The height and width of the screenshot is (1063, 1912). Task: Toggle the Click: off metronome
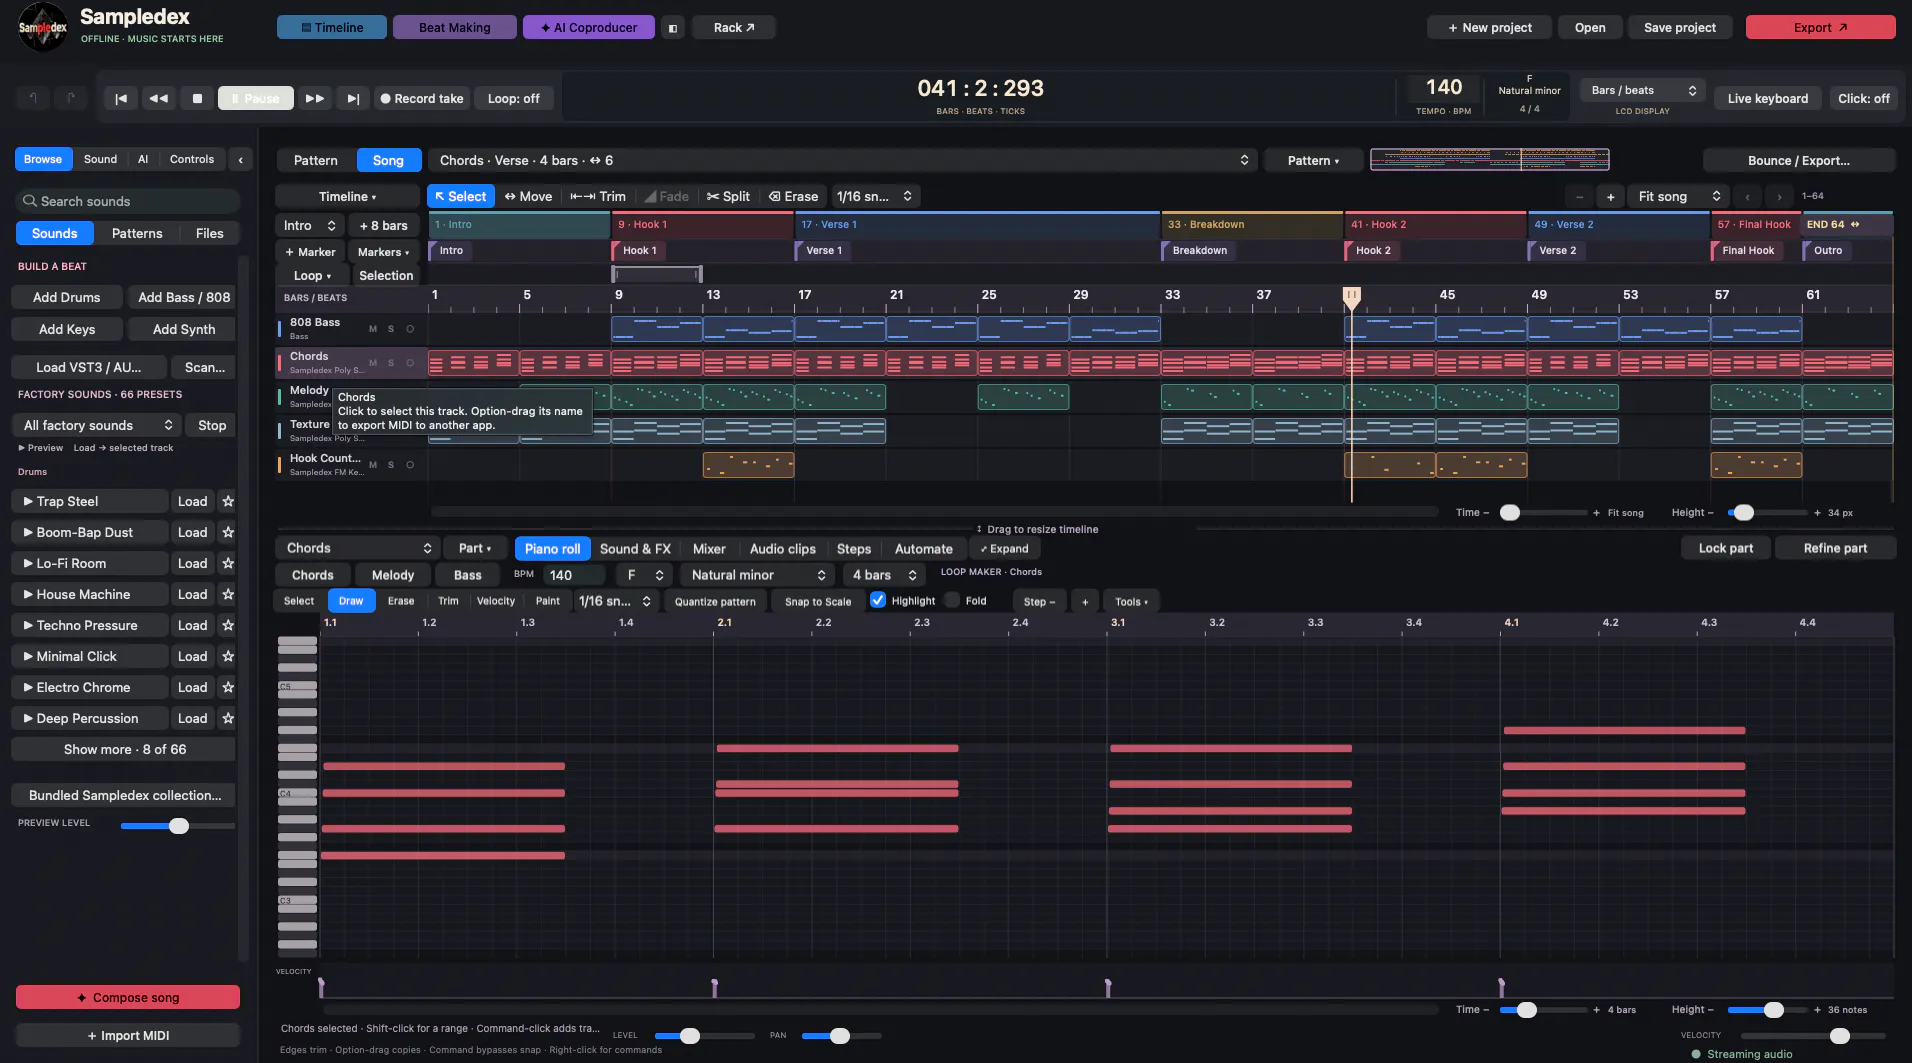(x=1863, y=98)
